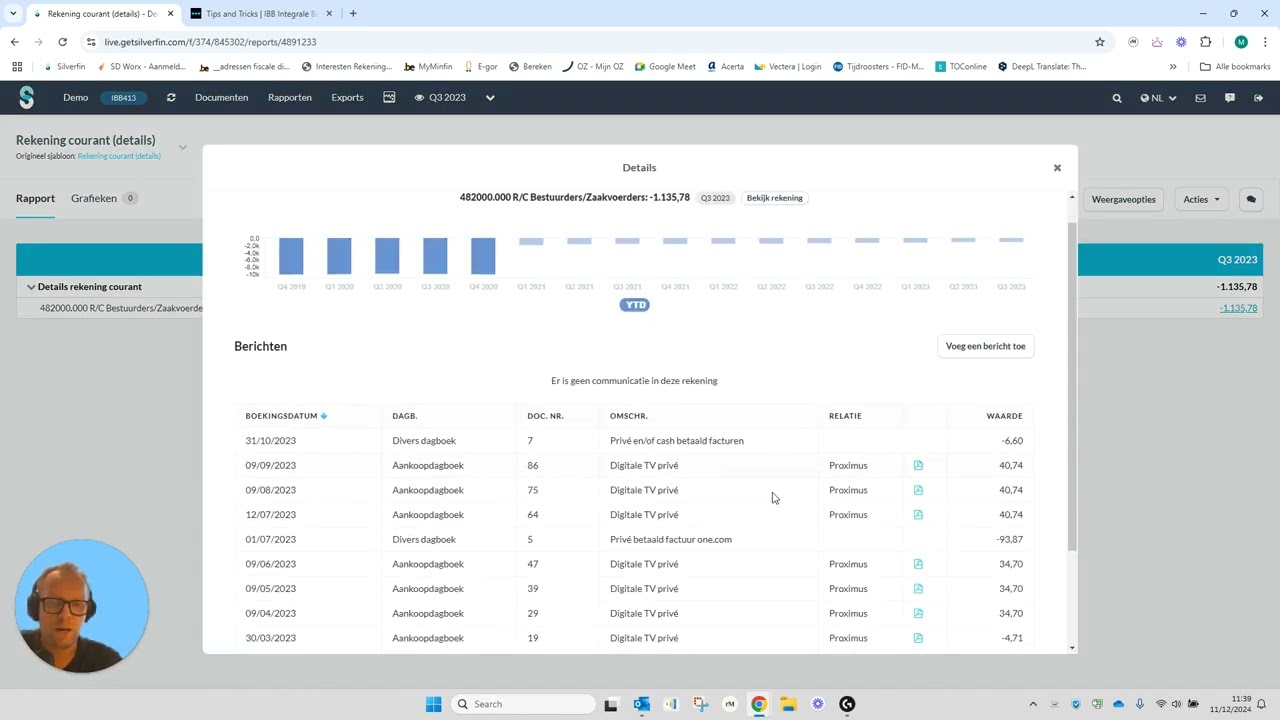Open document icon for doc nr 19
Image resolution: width=1280 pixels, height=720 pixels.
[x=918, y=638]
